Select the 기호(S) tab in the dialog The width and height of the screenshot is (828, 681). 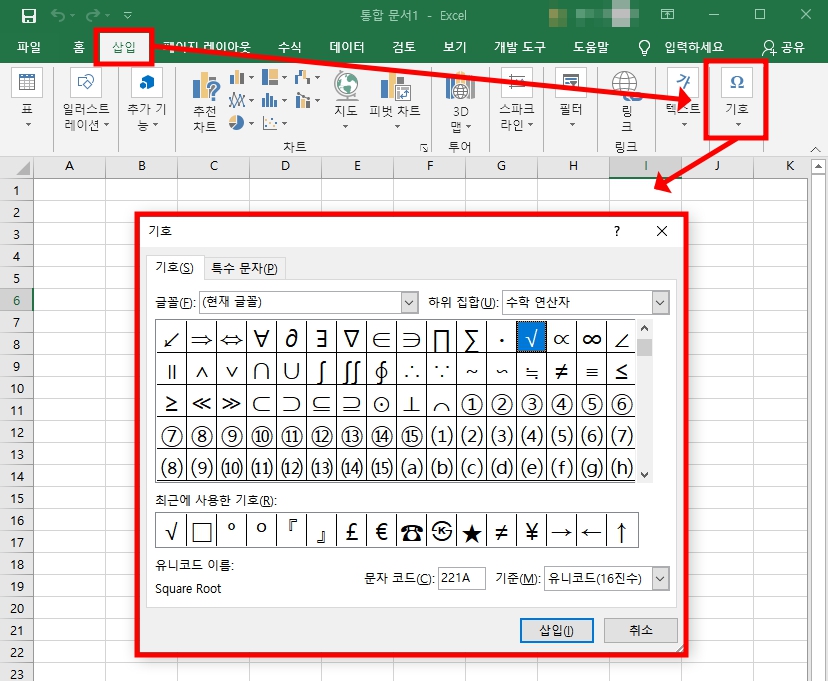(x=174, y=268)
